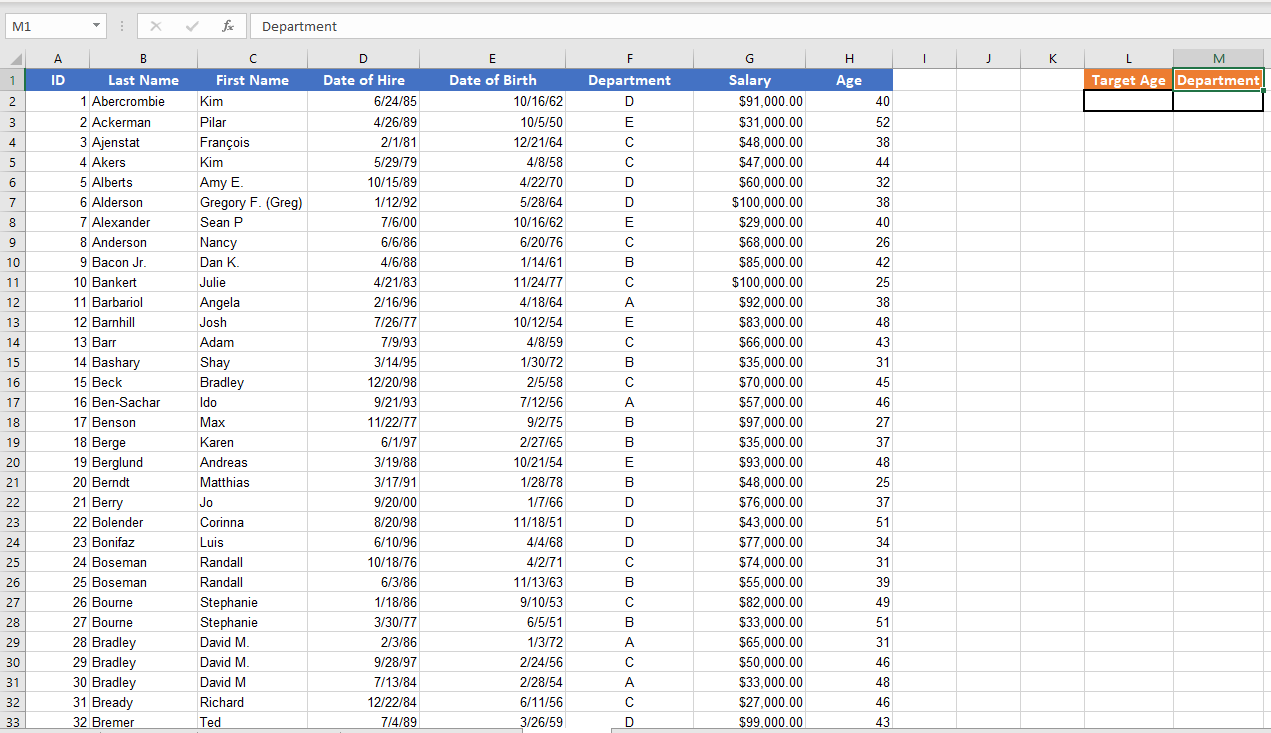Click an empty cell in column J
Screen dimensions: 1271x733
[988, 202]
